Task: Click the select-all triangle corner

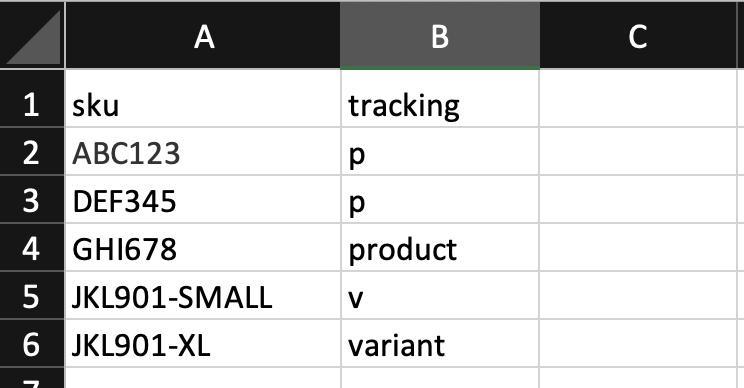Action: (x=32, y=36)
